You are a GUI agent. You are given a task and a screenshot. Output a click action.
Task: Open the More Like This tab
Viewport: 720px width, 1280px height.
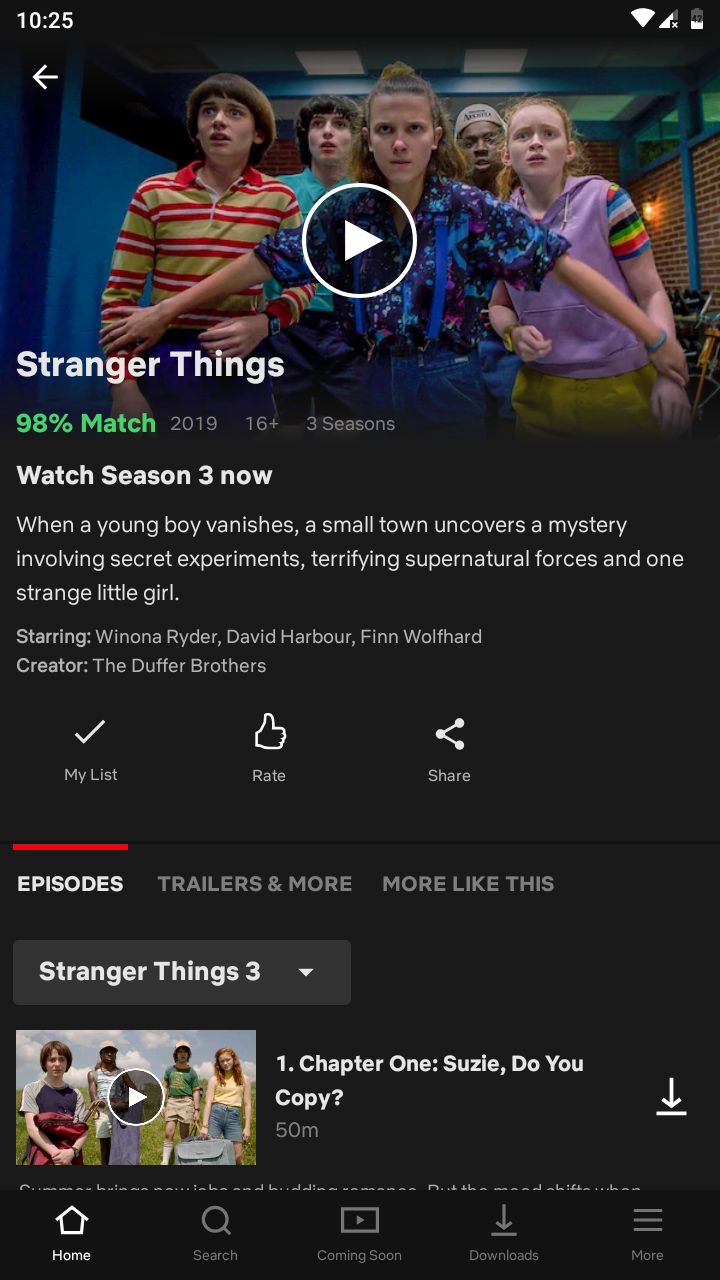tap(468, 884)
